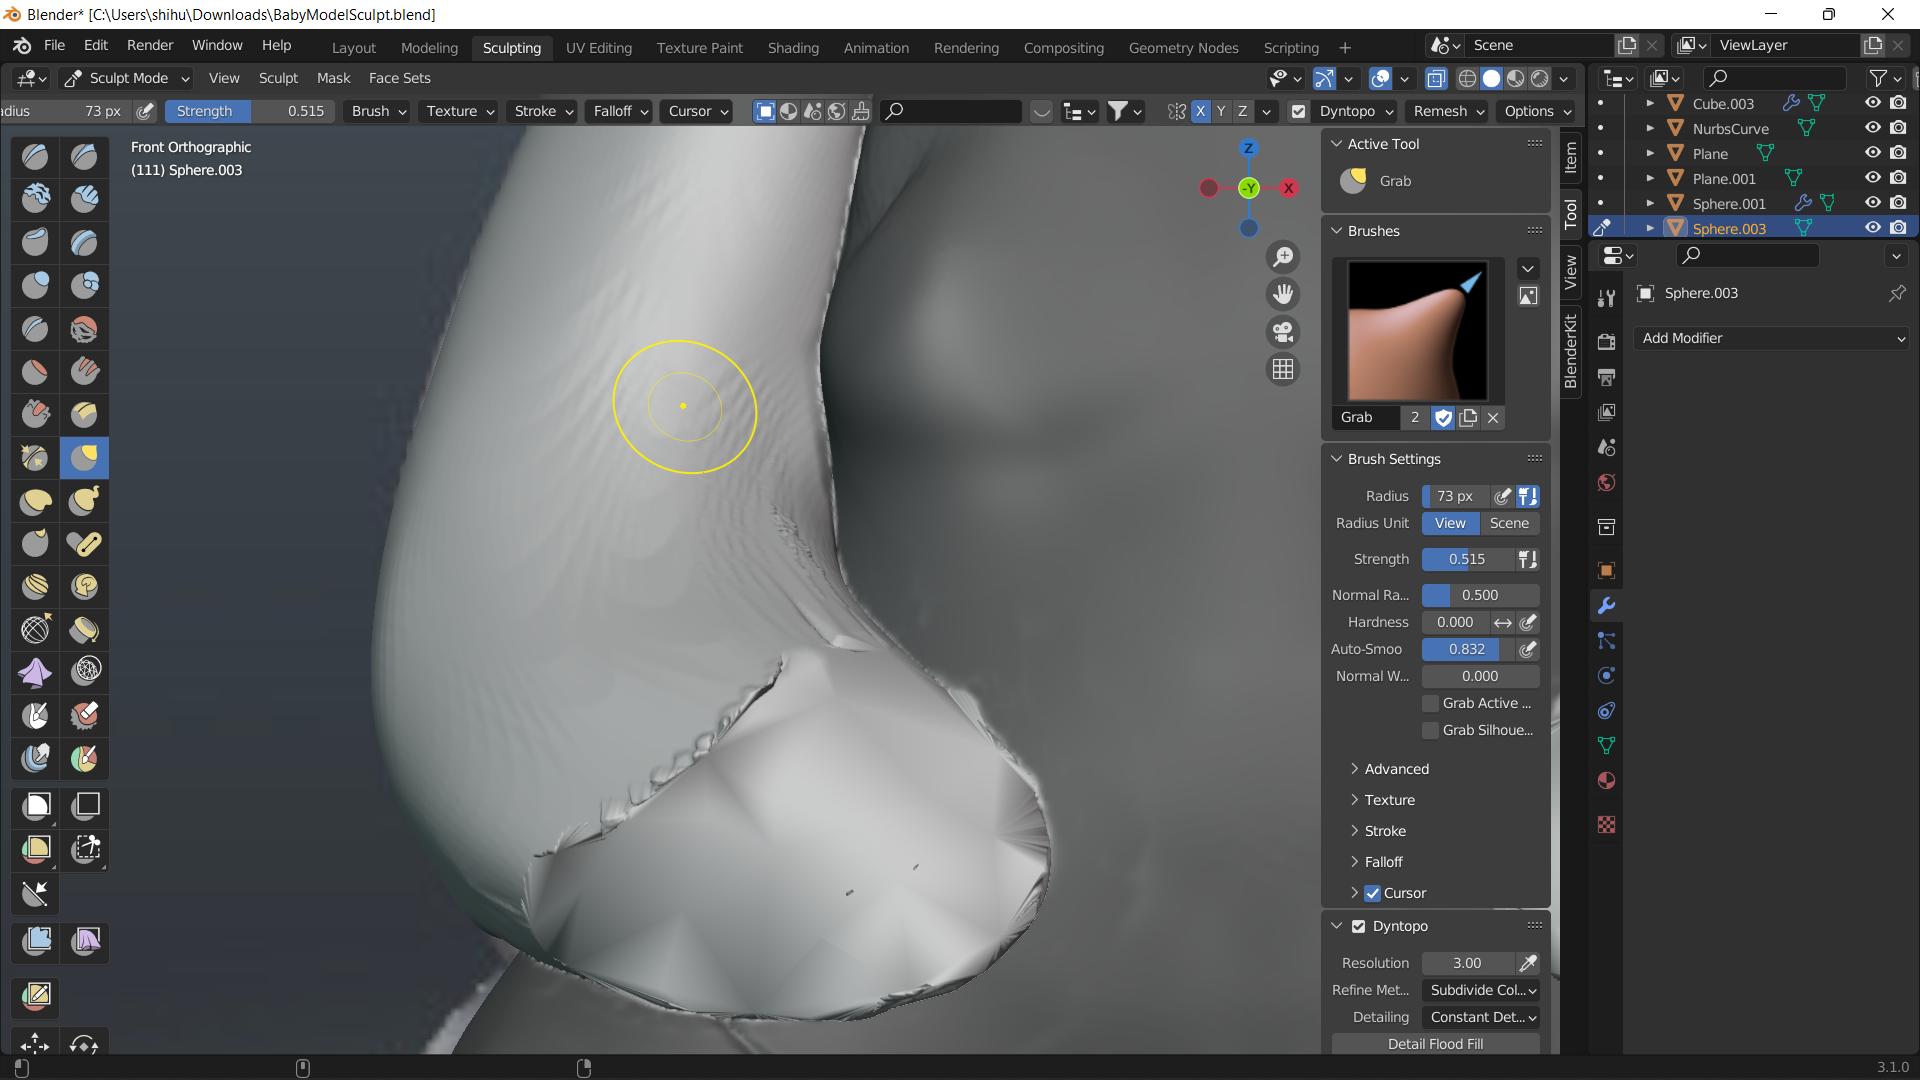Select the Mask brush in the toolbar

34,715
